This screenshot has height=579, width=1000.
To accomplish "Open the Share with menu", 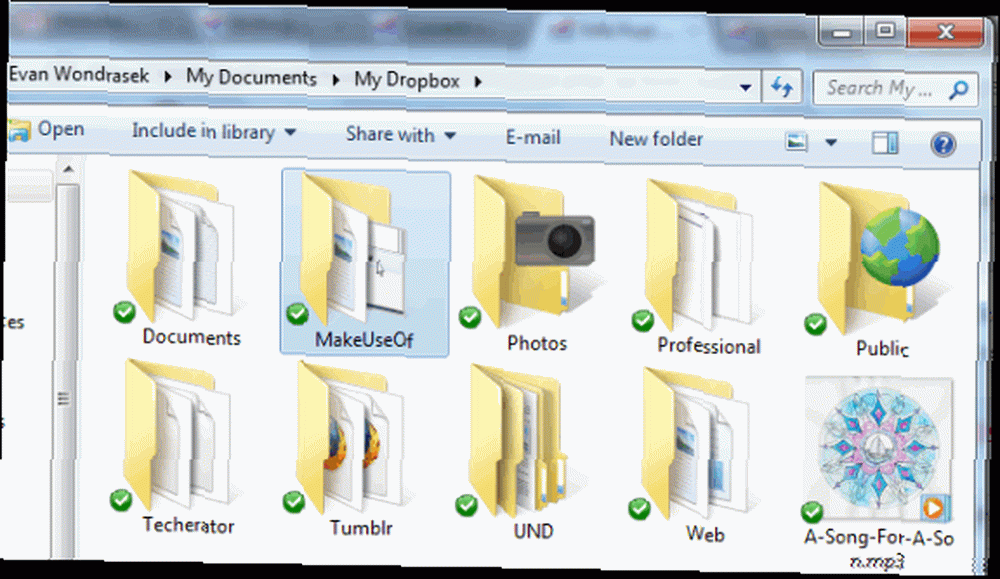I will (401, 135).
